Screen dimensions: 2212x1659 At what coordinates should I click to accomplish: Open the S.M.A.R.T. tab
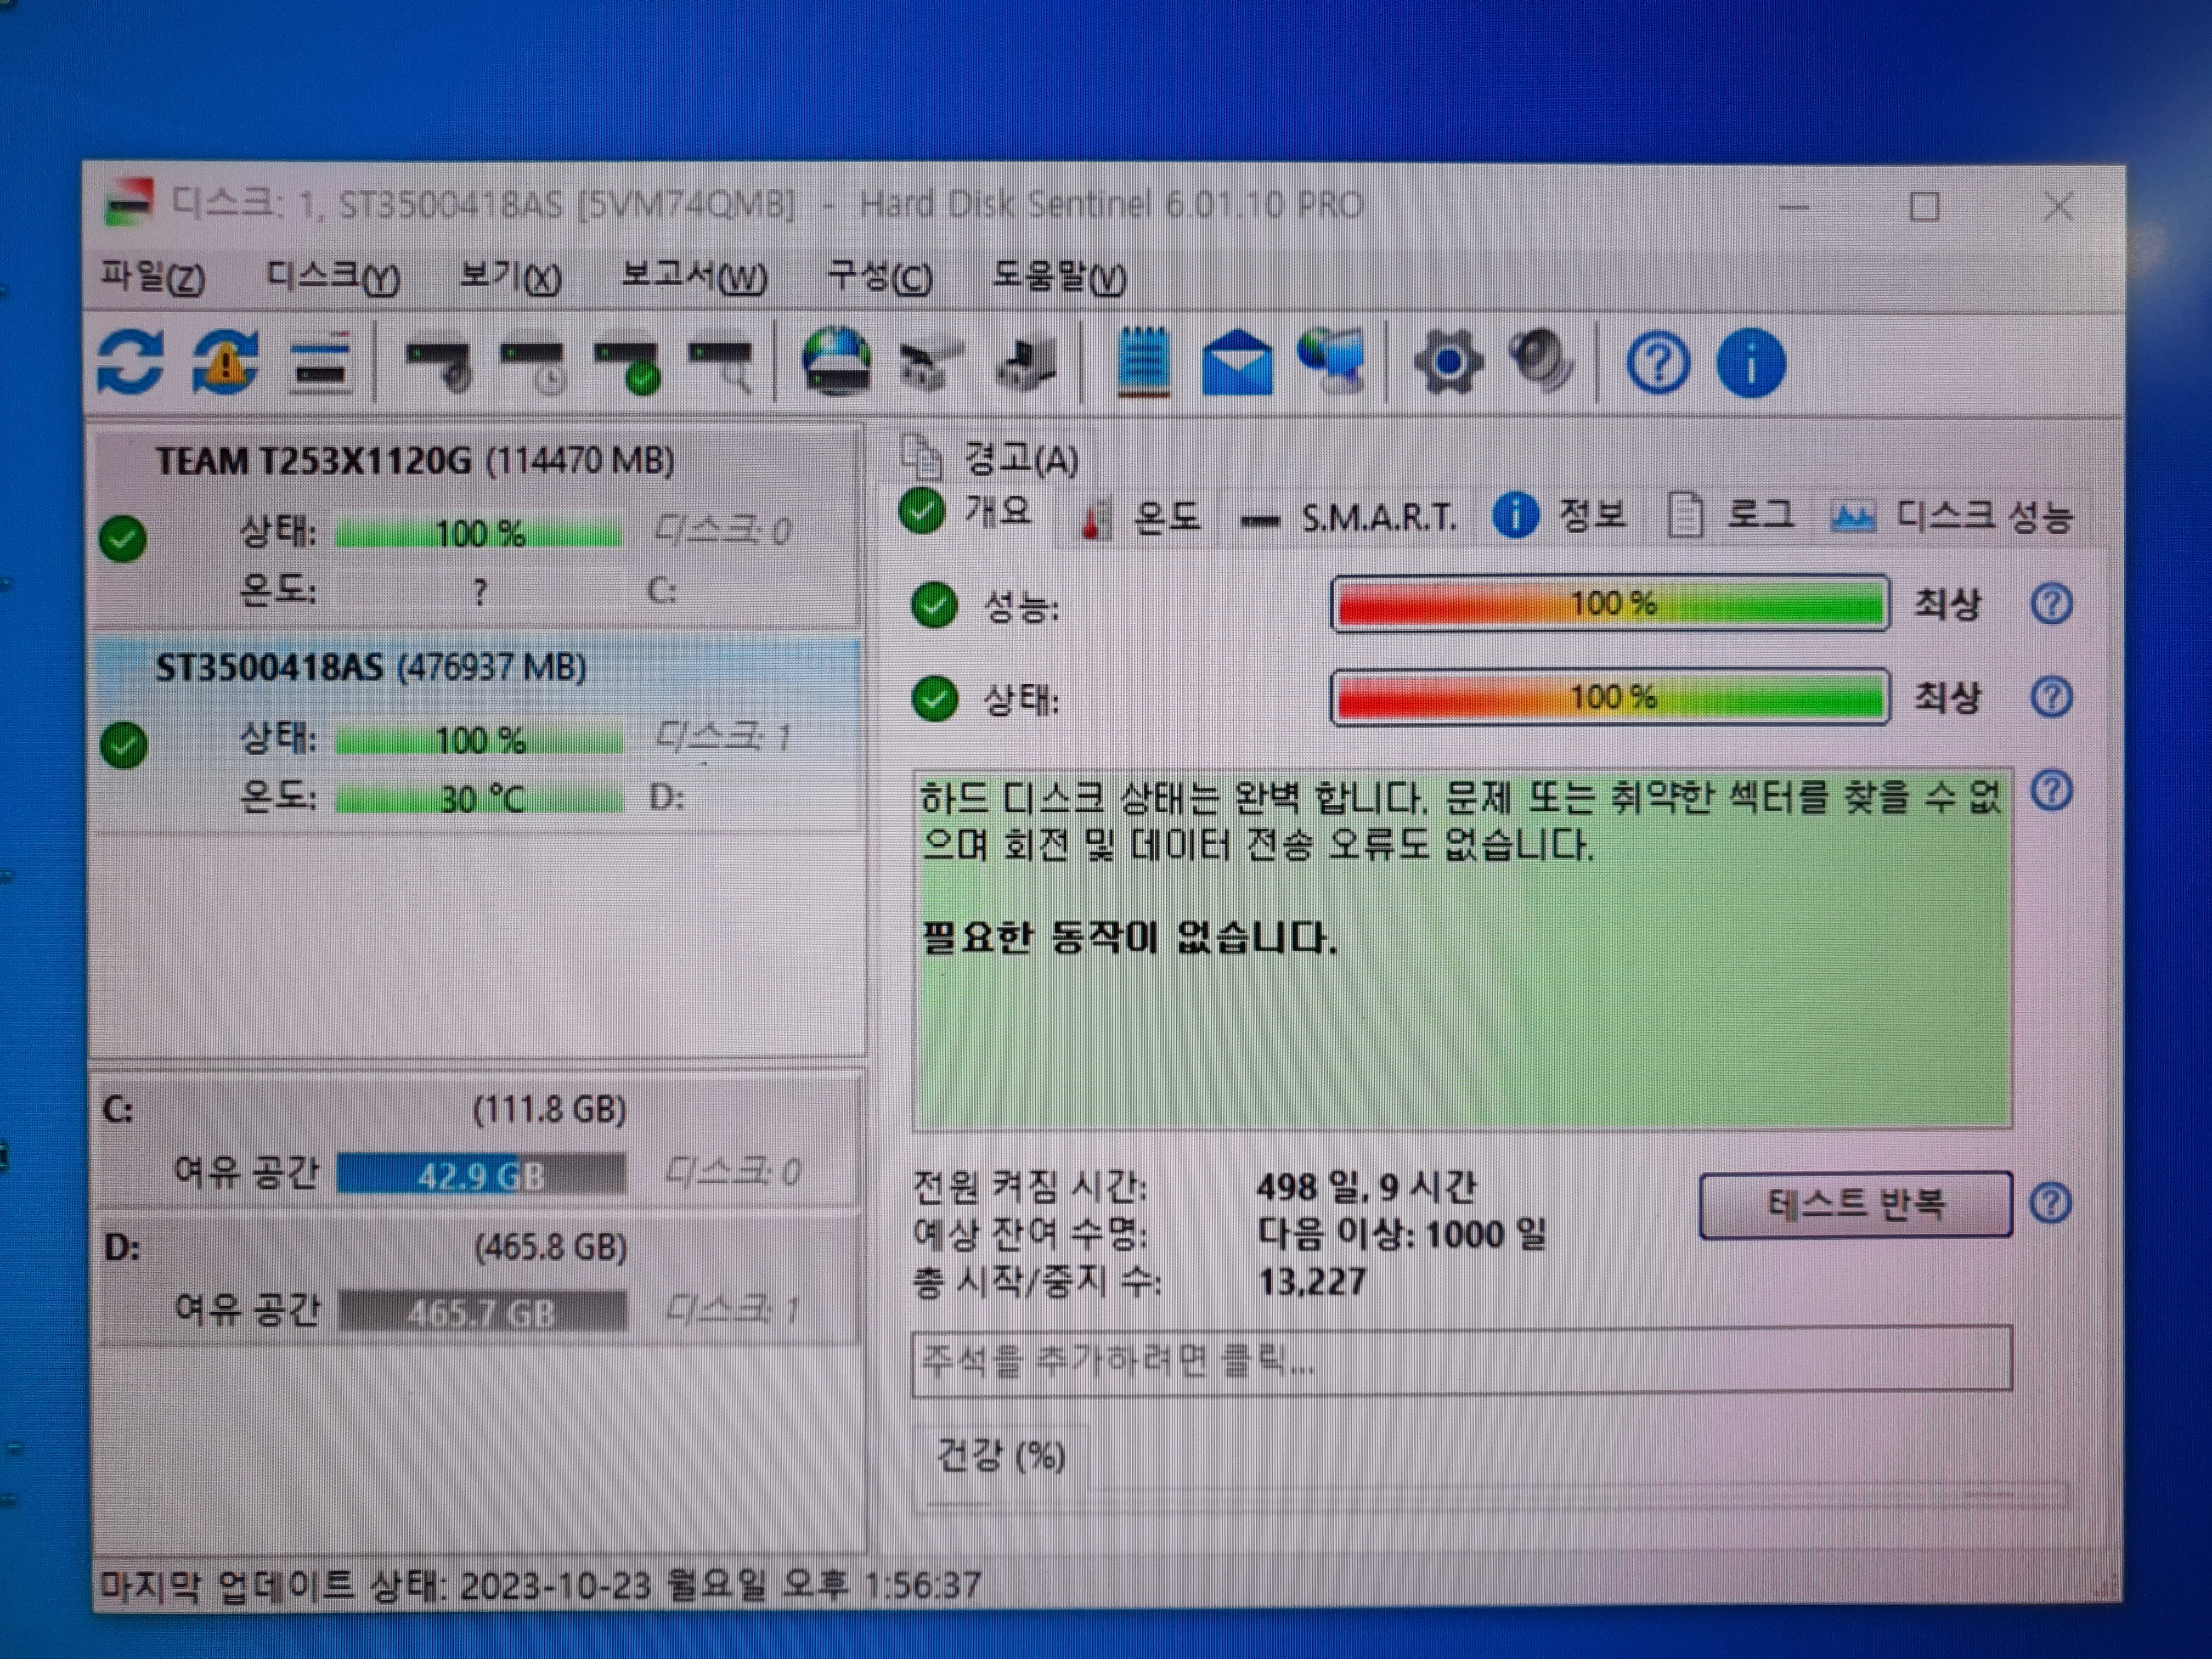1349,517
